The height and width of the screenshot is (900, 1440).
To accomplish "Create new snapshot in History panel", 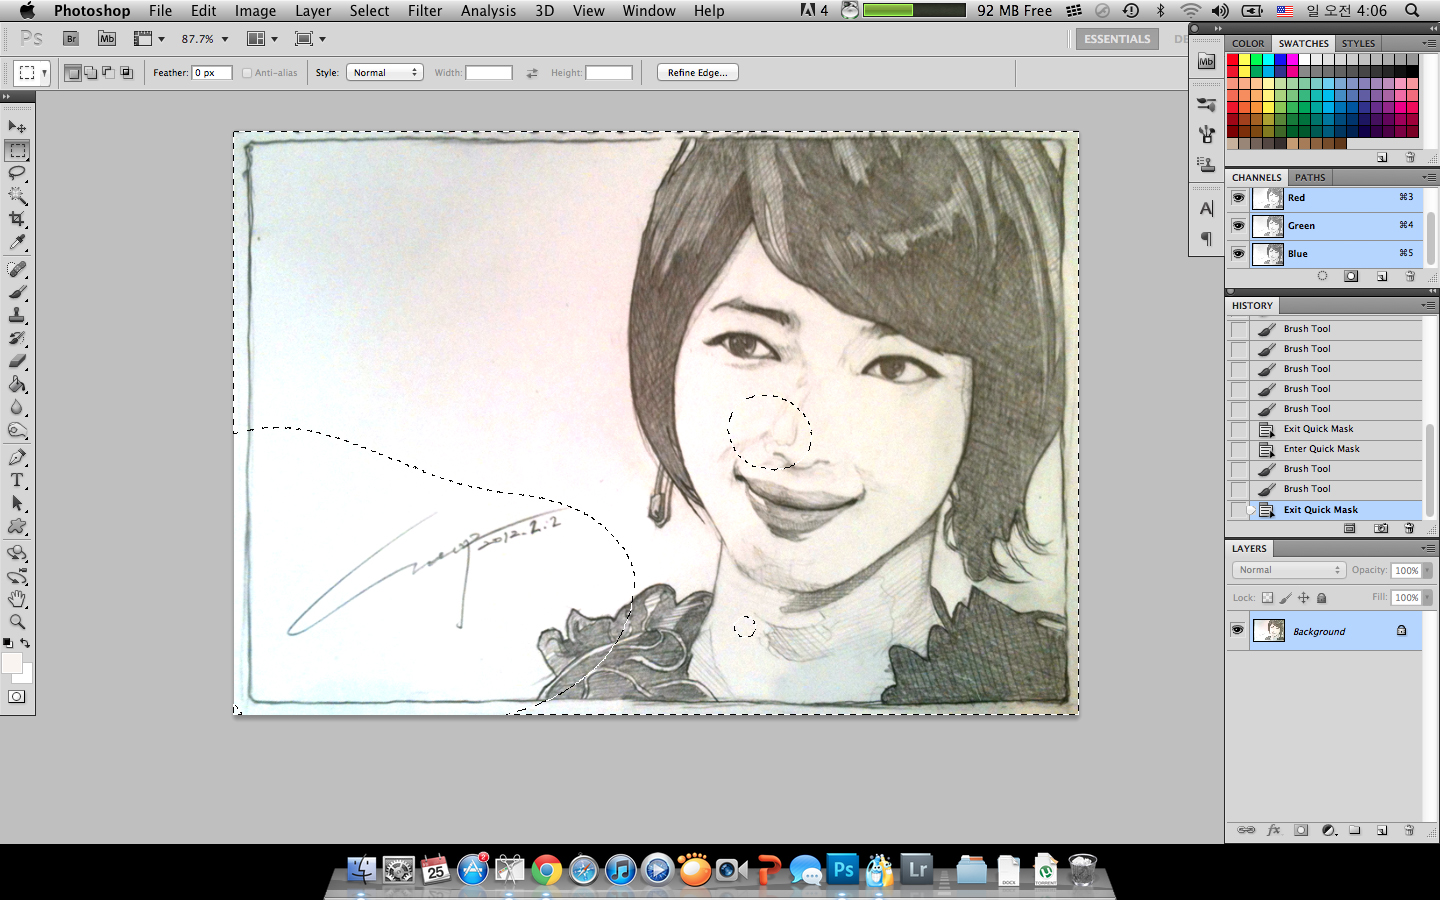I will 1380,528.
